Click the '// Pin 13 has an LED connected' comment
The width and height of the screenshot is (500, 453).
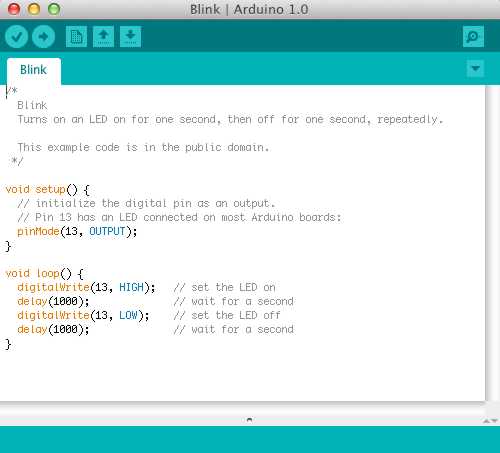coord(179,217)
